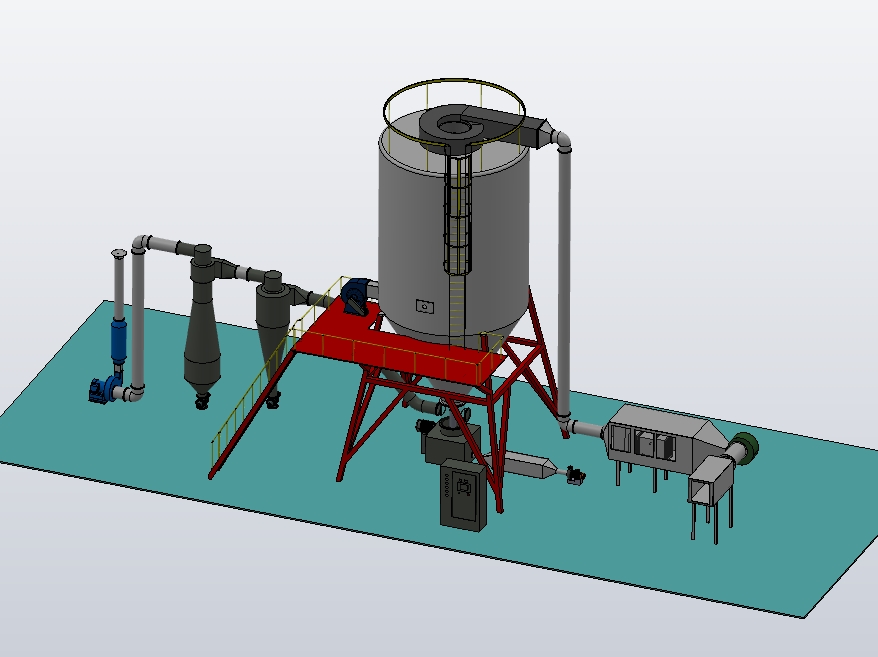Select the taller dark cyclone separator
Screen dimensions: 878x657
(202, 325)
